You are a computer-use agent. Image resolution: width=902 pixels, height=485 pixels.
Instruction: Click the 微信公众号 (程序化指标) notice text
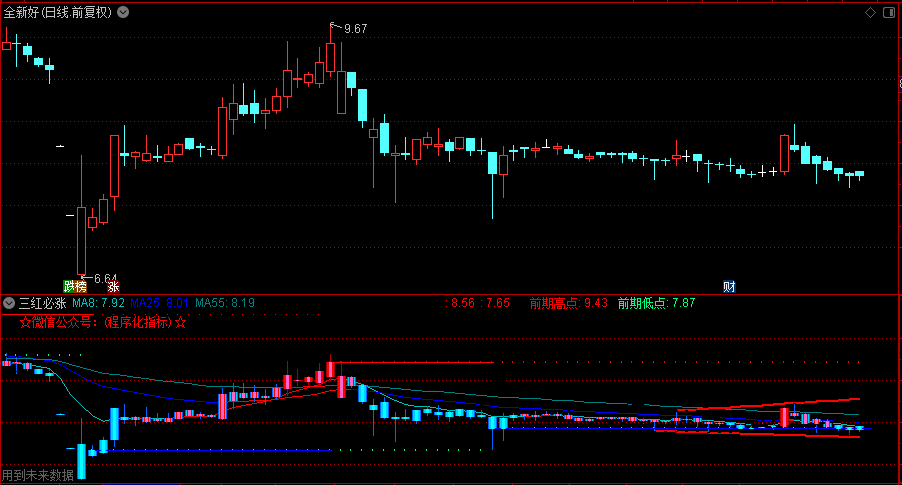[103, 322]
